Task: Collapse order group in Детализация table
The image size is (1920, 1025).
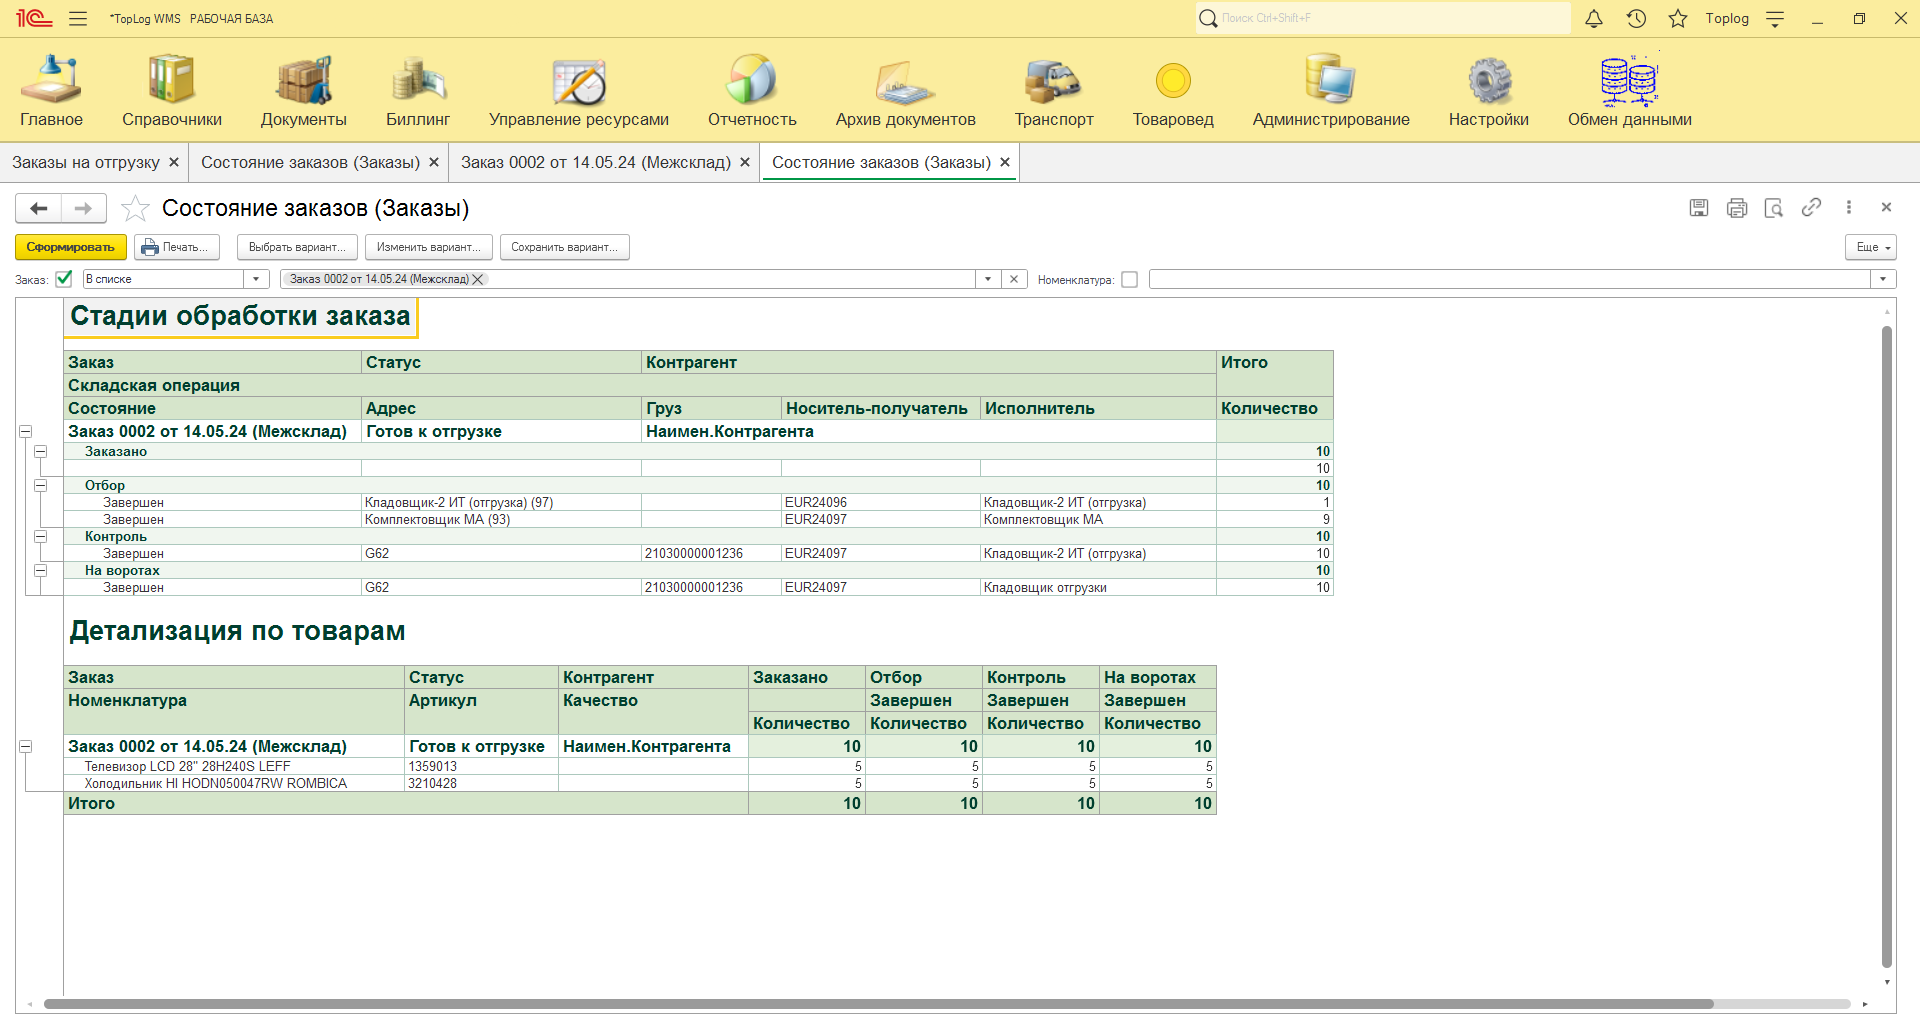Action: pyautogui.click(x=26, y=747)
